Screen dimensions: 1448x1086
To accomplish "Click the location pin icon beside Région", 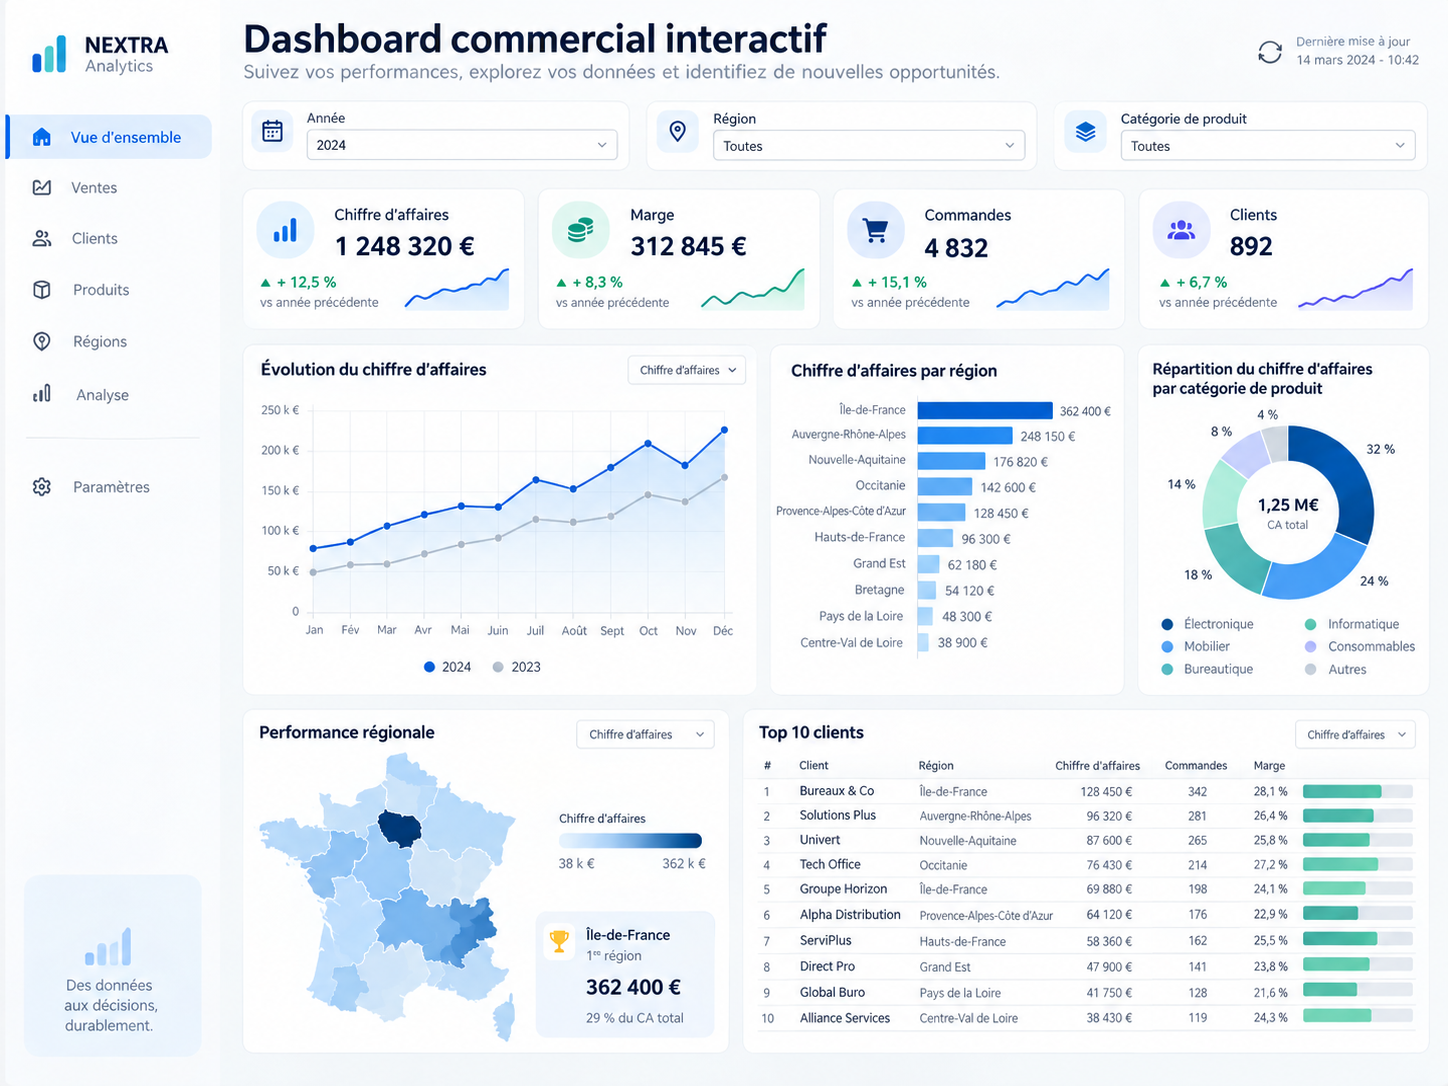I will point(677,131).
